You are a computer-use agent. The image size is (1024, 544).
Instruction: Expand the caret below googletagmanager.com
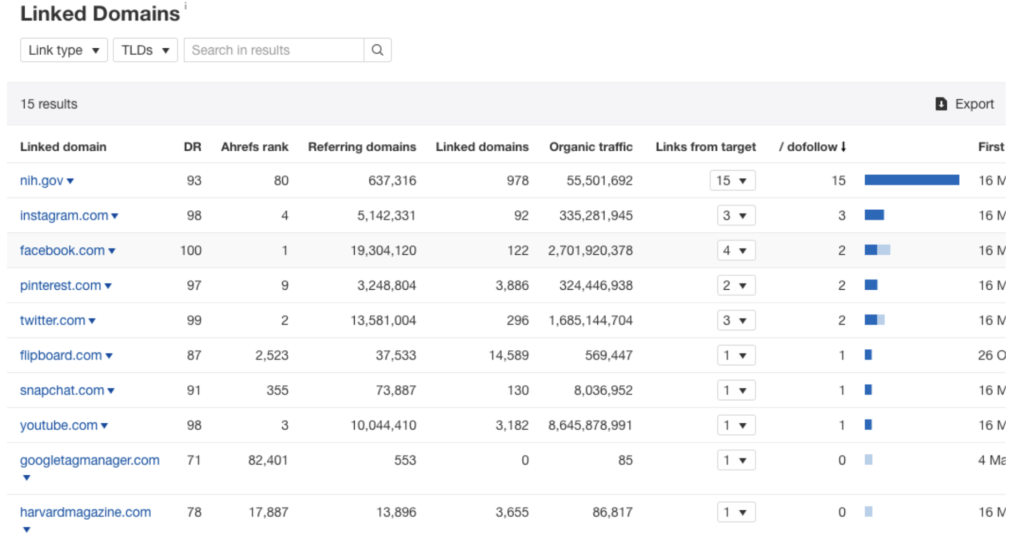[x=26, y=478]
